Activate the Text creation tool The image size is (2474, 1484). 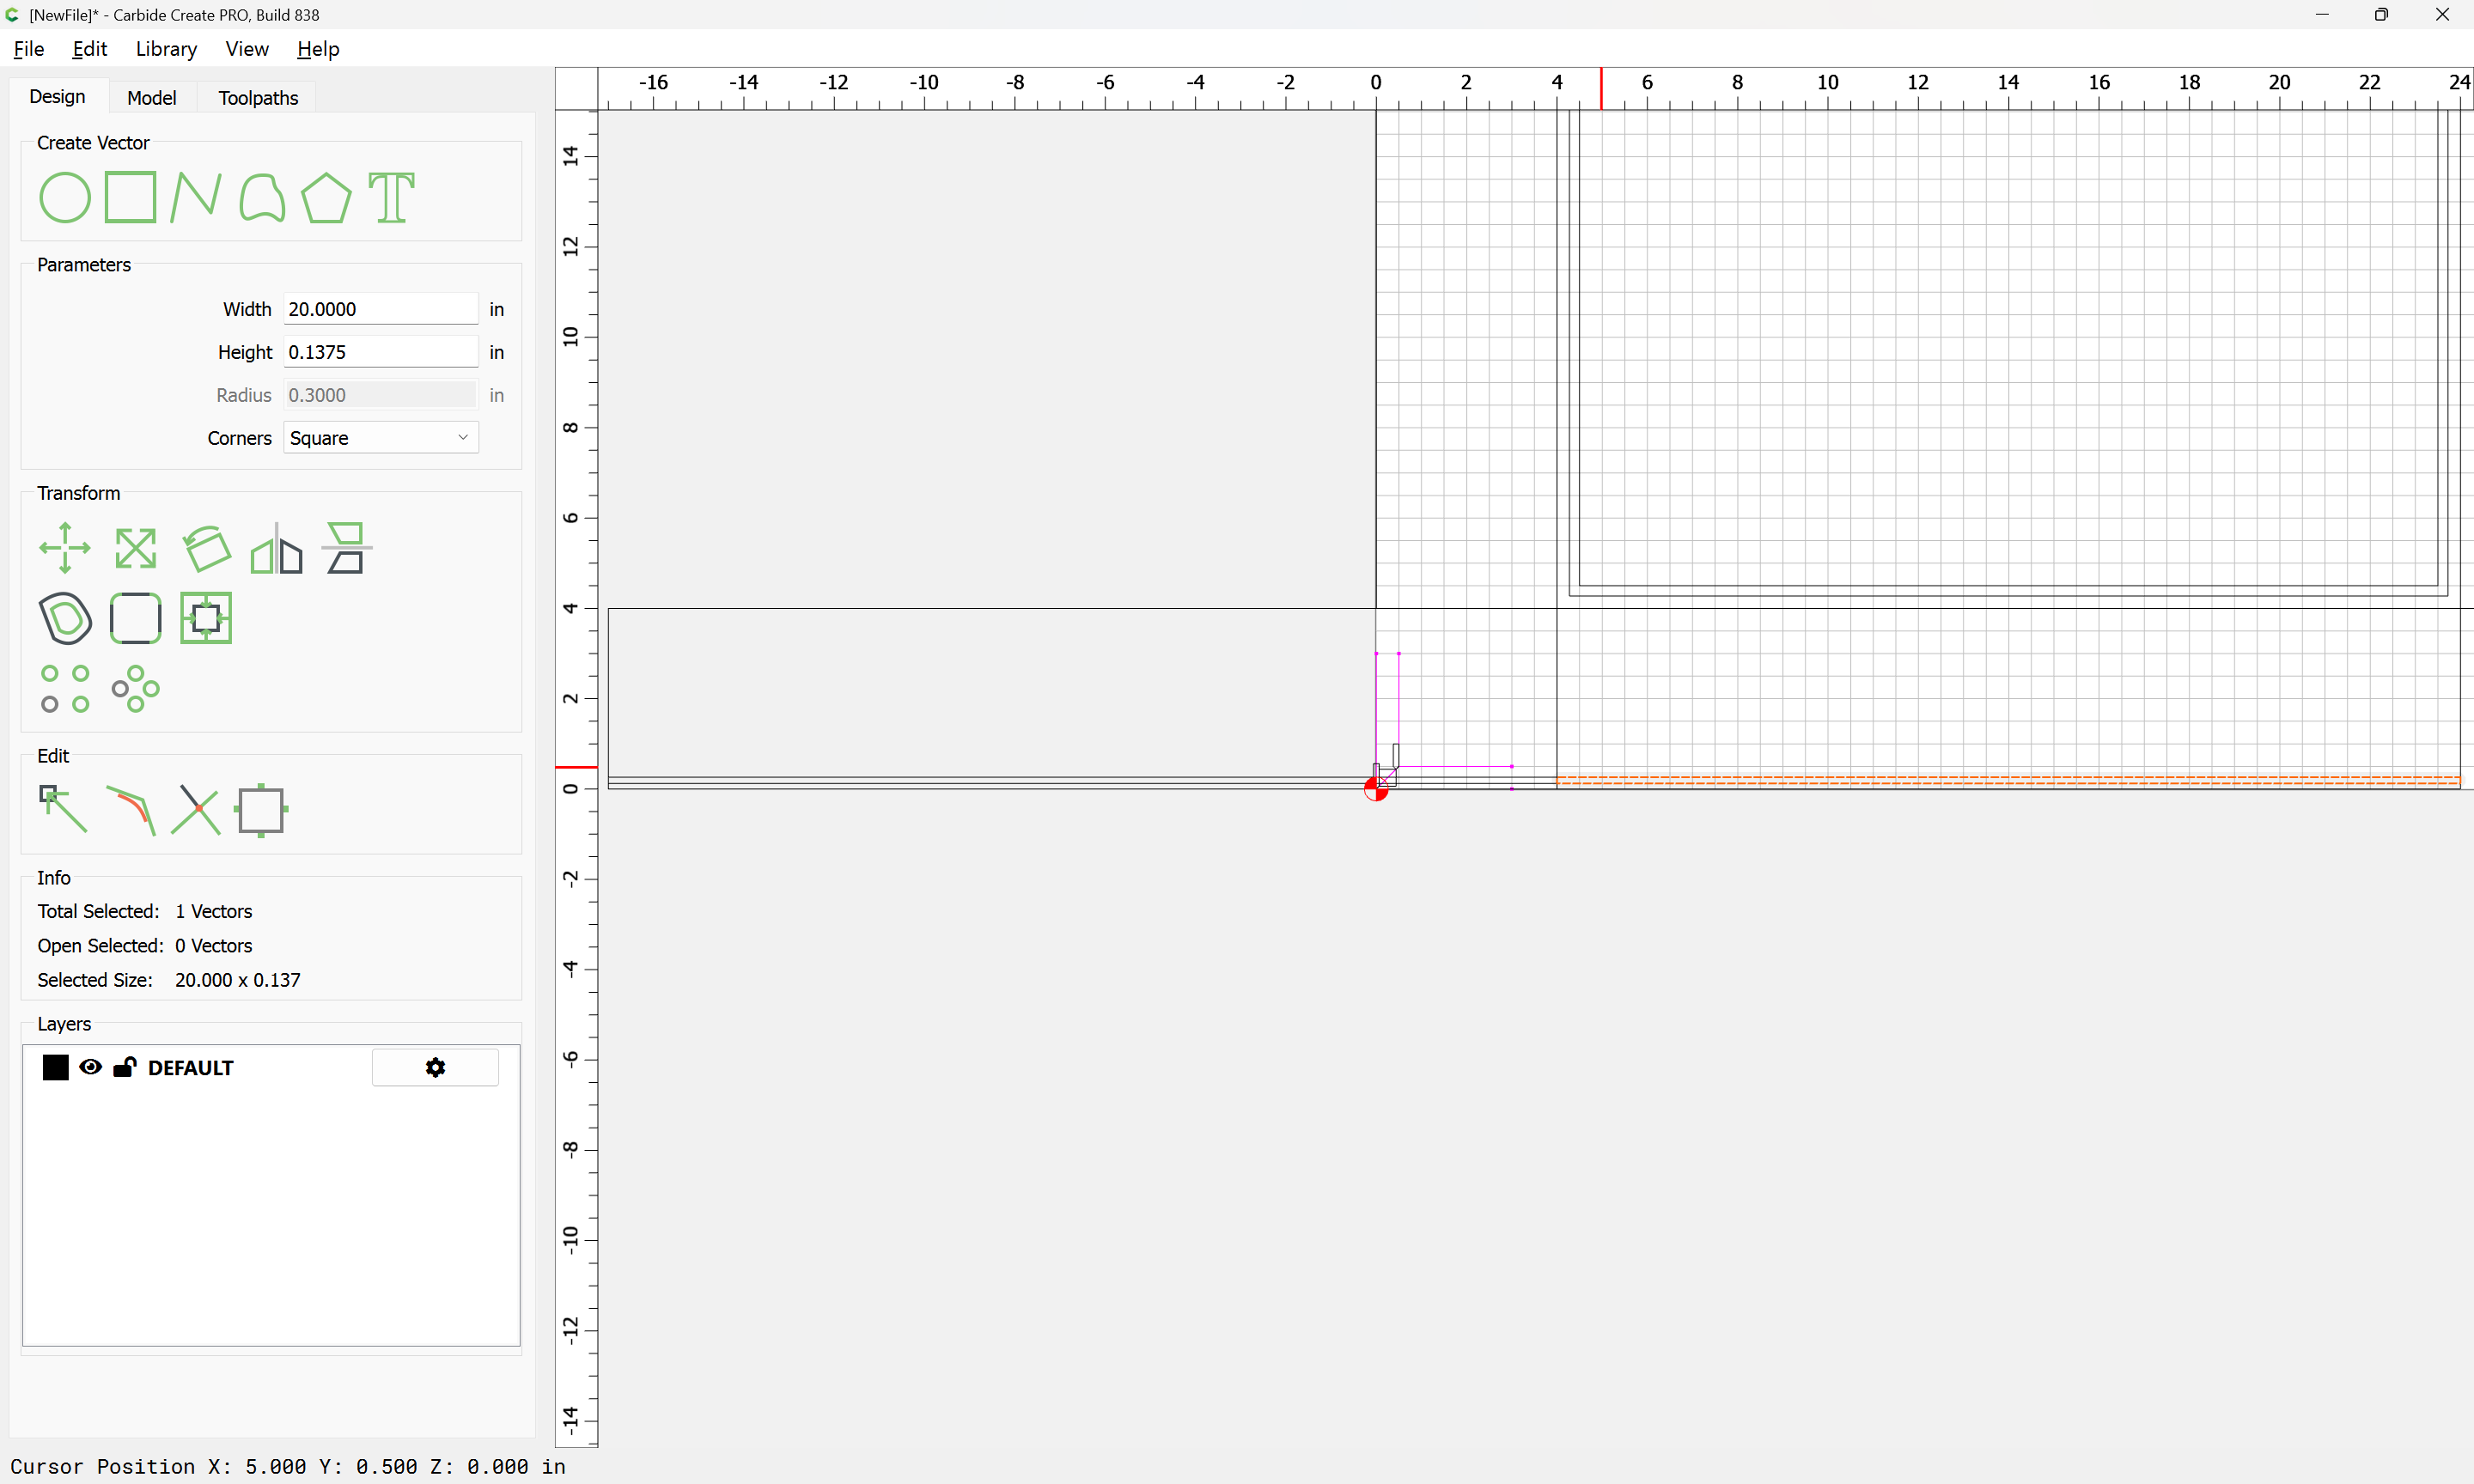click(391, 197)
